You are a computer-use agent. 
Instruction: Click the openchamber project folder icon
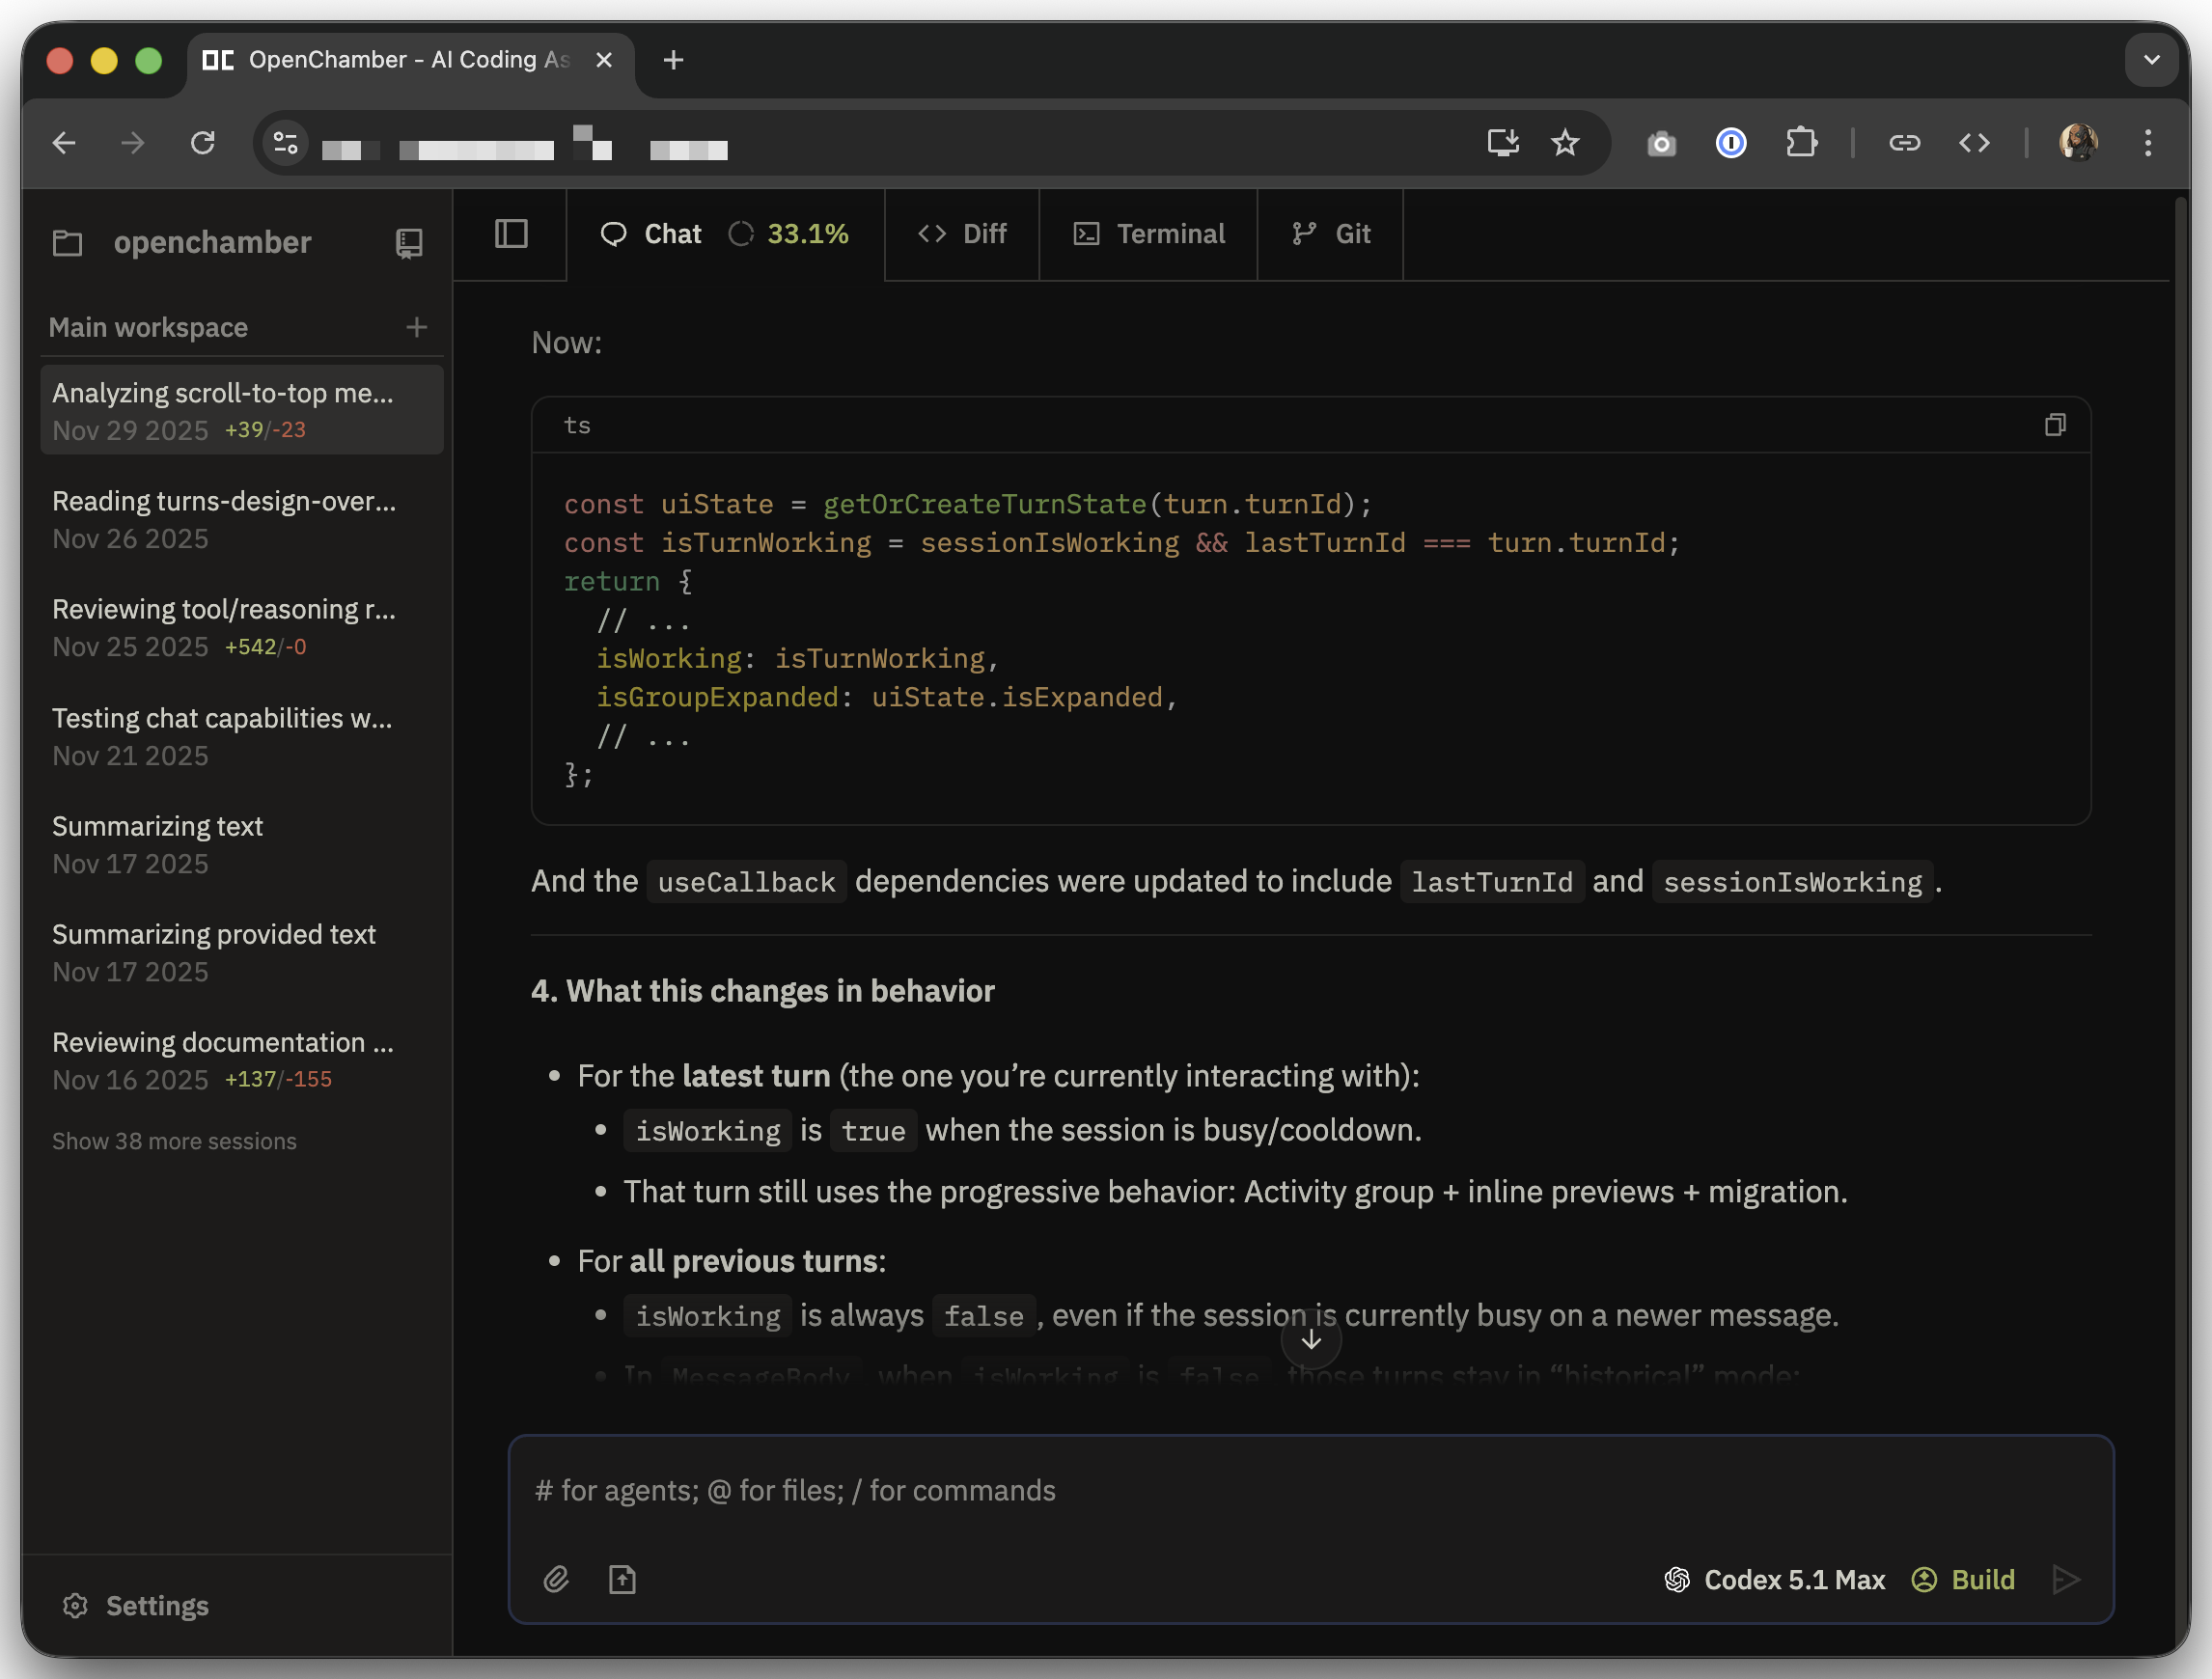coord(67,243)
